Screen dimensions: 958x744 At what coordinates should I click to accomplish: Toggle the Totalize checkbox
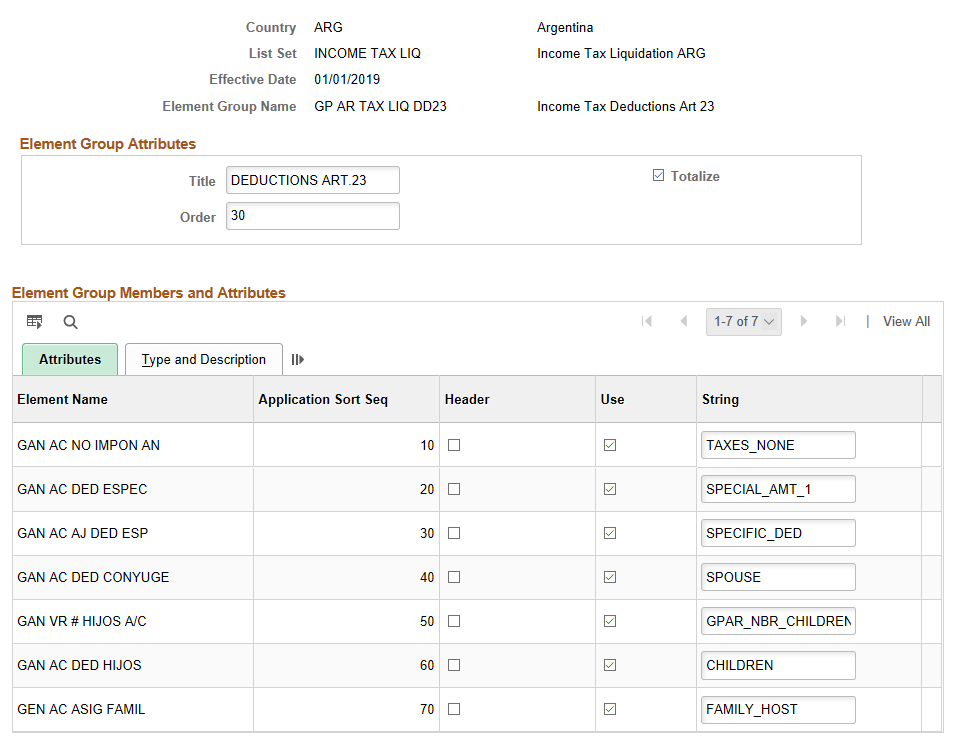(x=658, y=175)
